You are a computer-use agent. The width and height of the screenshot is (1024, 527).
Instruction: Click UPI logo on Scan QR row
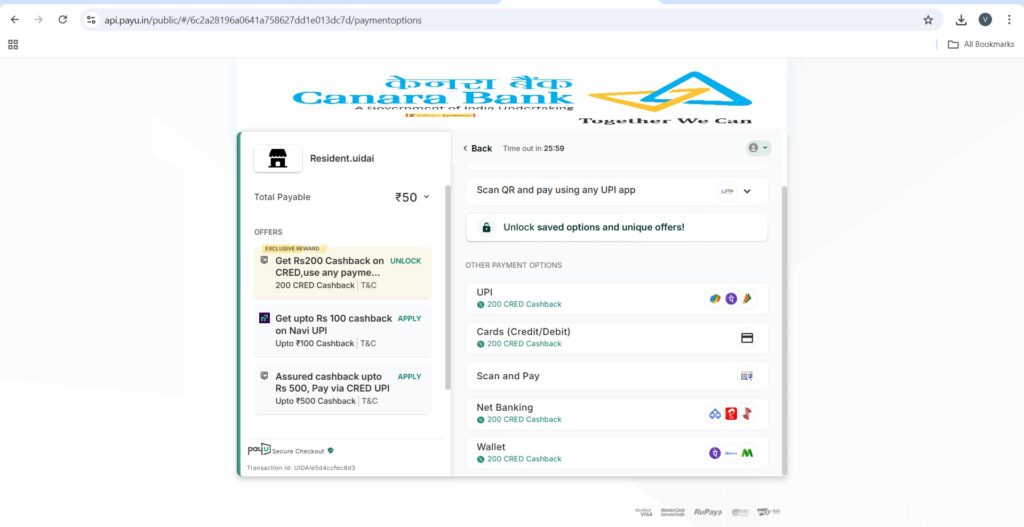tap(726, 191)
